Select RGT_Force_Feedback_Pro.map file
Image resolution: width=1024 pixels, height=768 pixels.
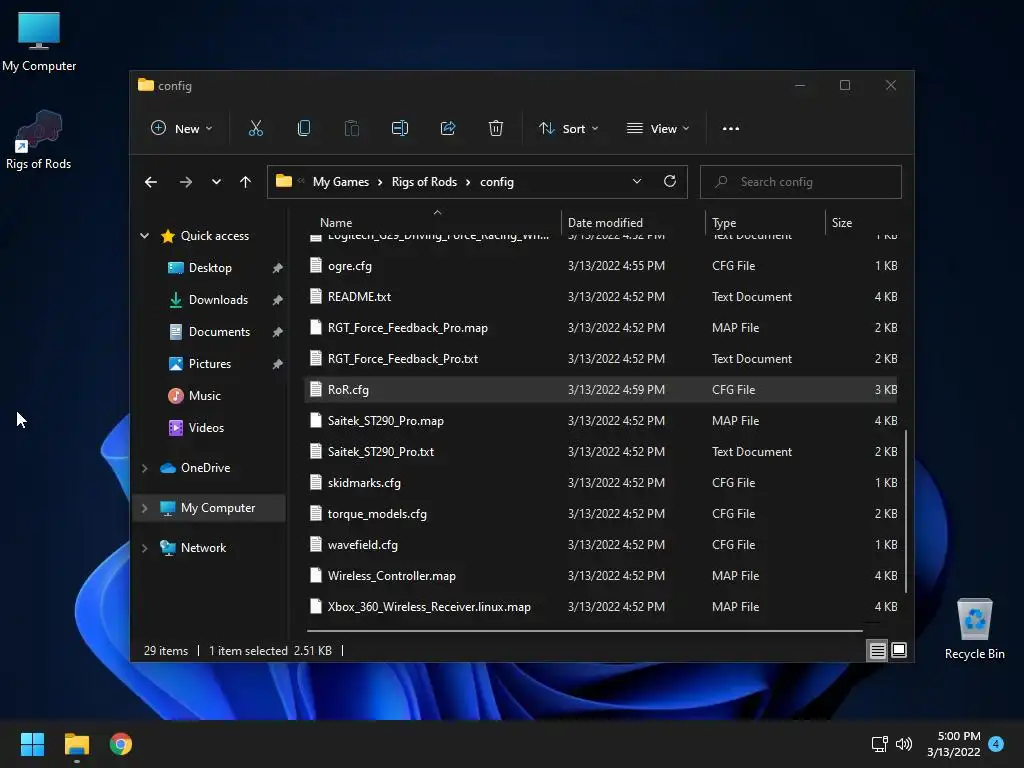tap(601, 328)
